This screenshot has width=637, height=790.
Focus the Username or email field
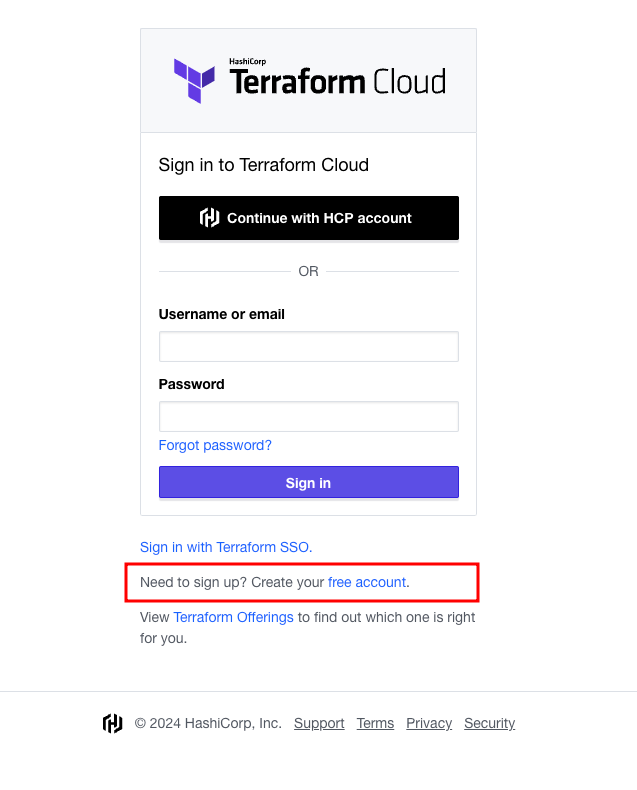pos(308,347)
